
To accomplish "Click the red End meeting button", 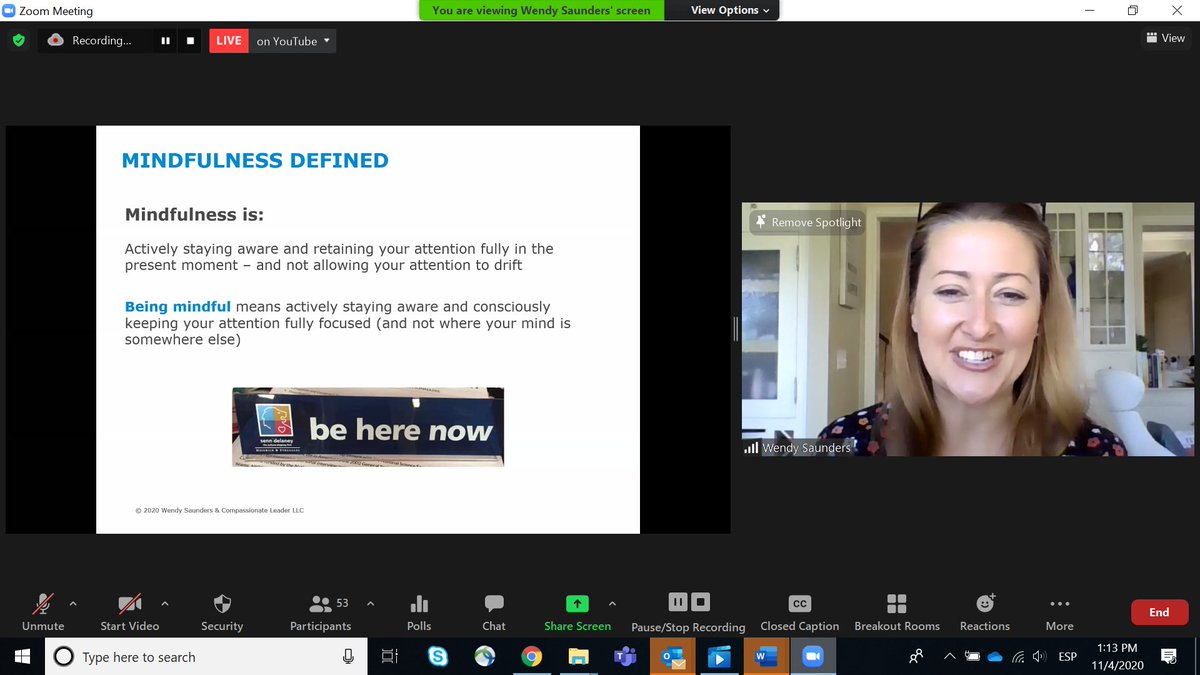I will tap(1159, 612).
